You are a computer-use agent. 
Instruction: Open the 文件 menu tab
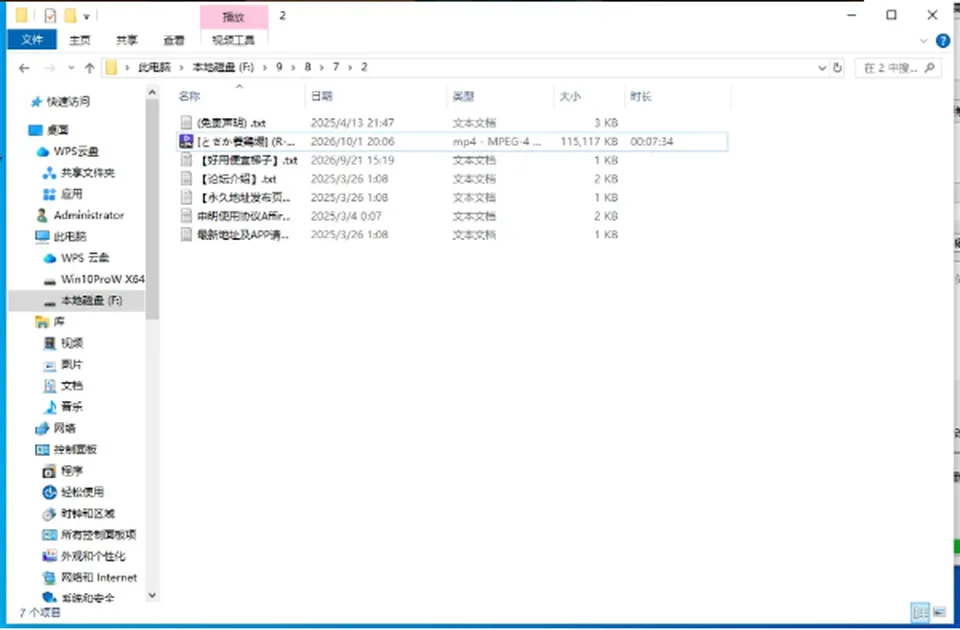(x=32, y=40)
